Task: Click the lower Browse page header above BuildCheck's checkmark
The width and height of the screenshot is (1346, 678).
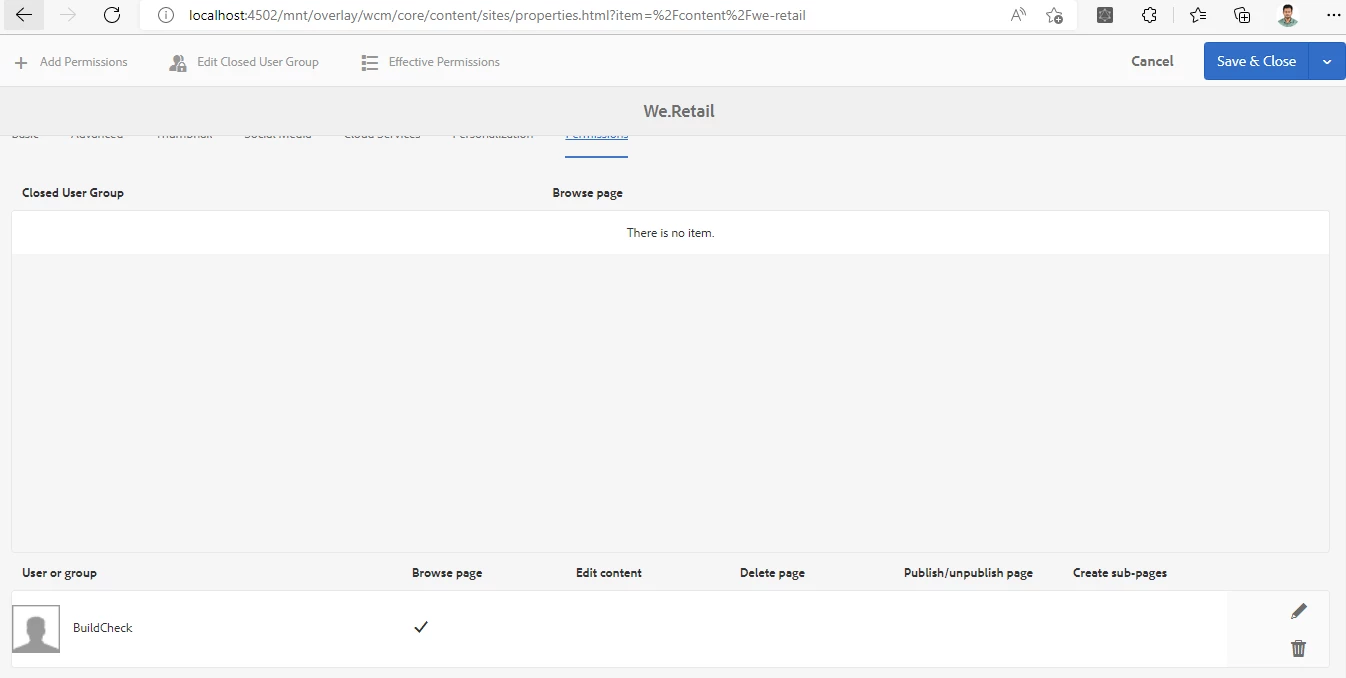Action: (x=447, y=573)
